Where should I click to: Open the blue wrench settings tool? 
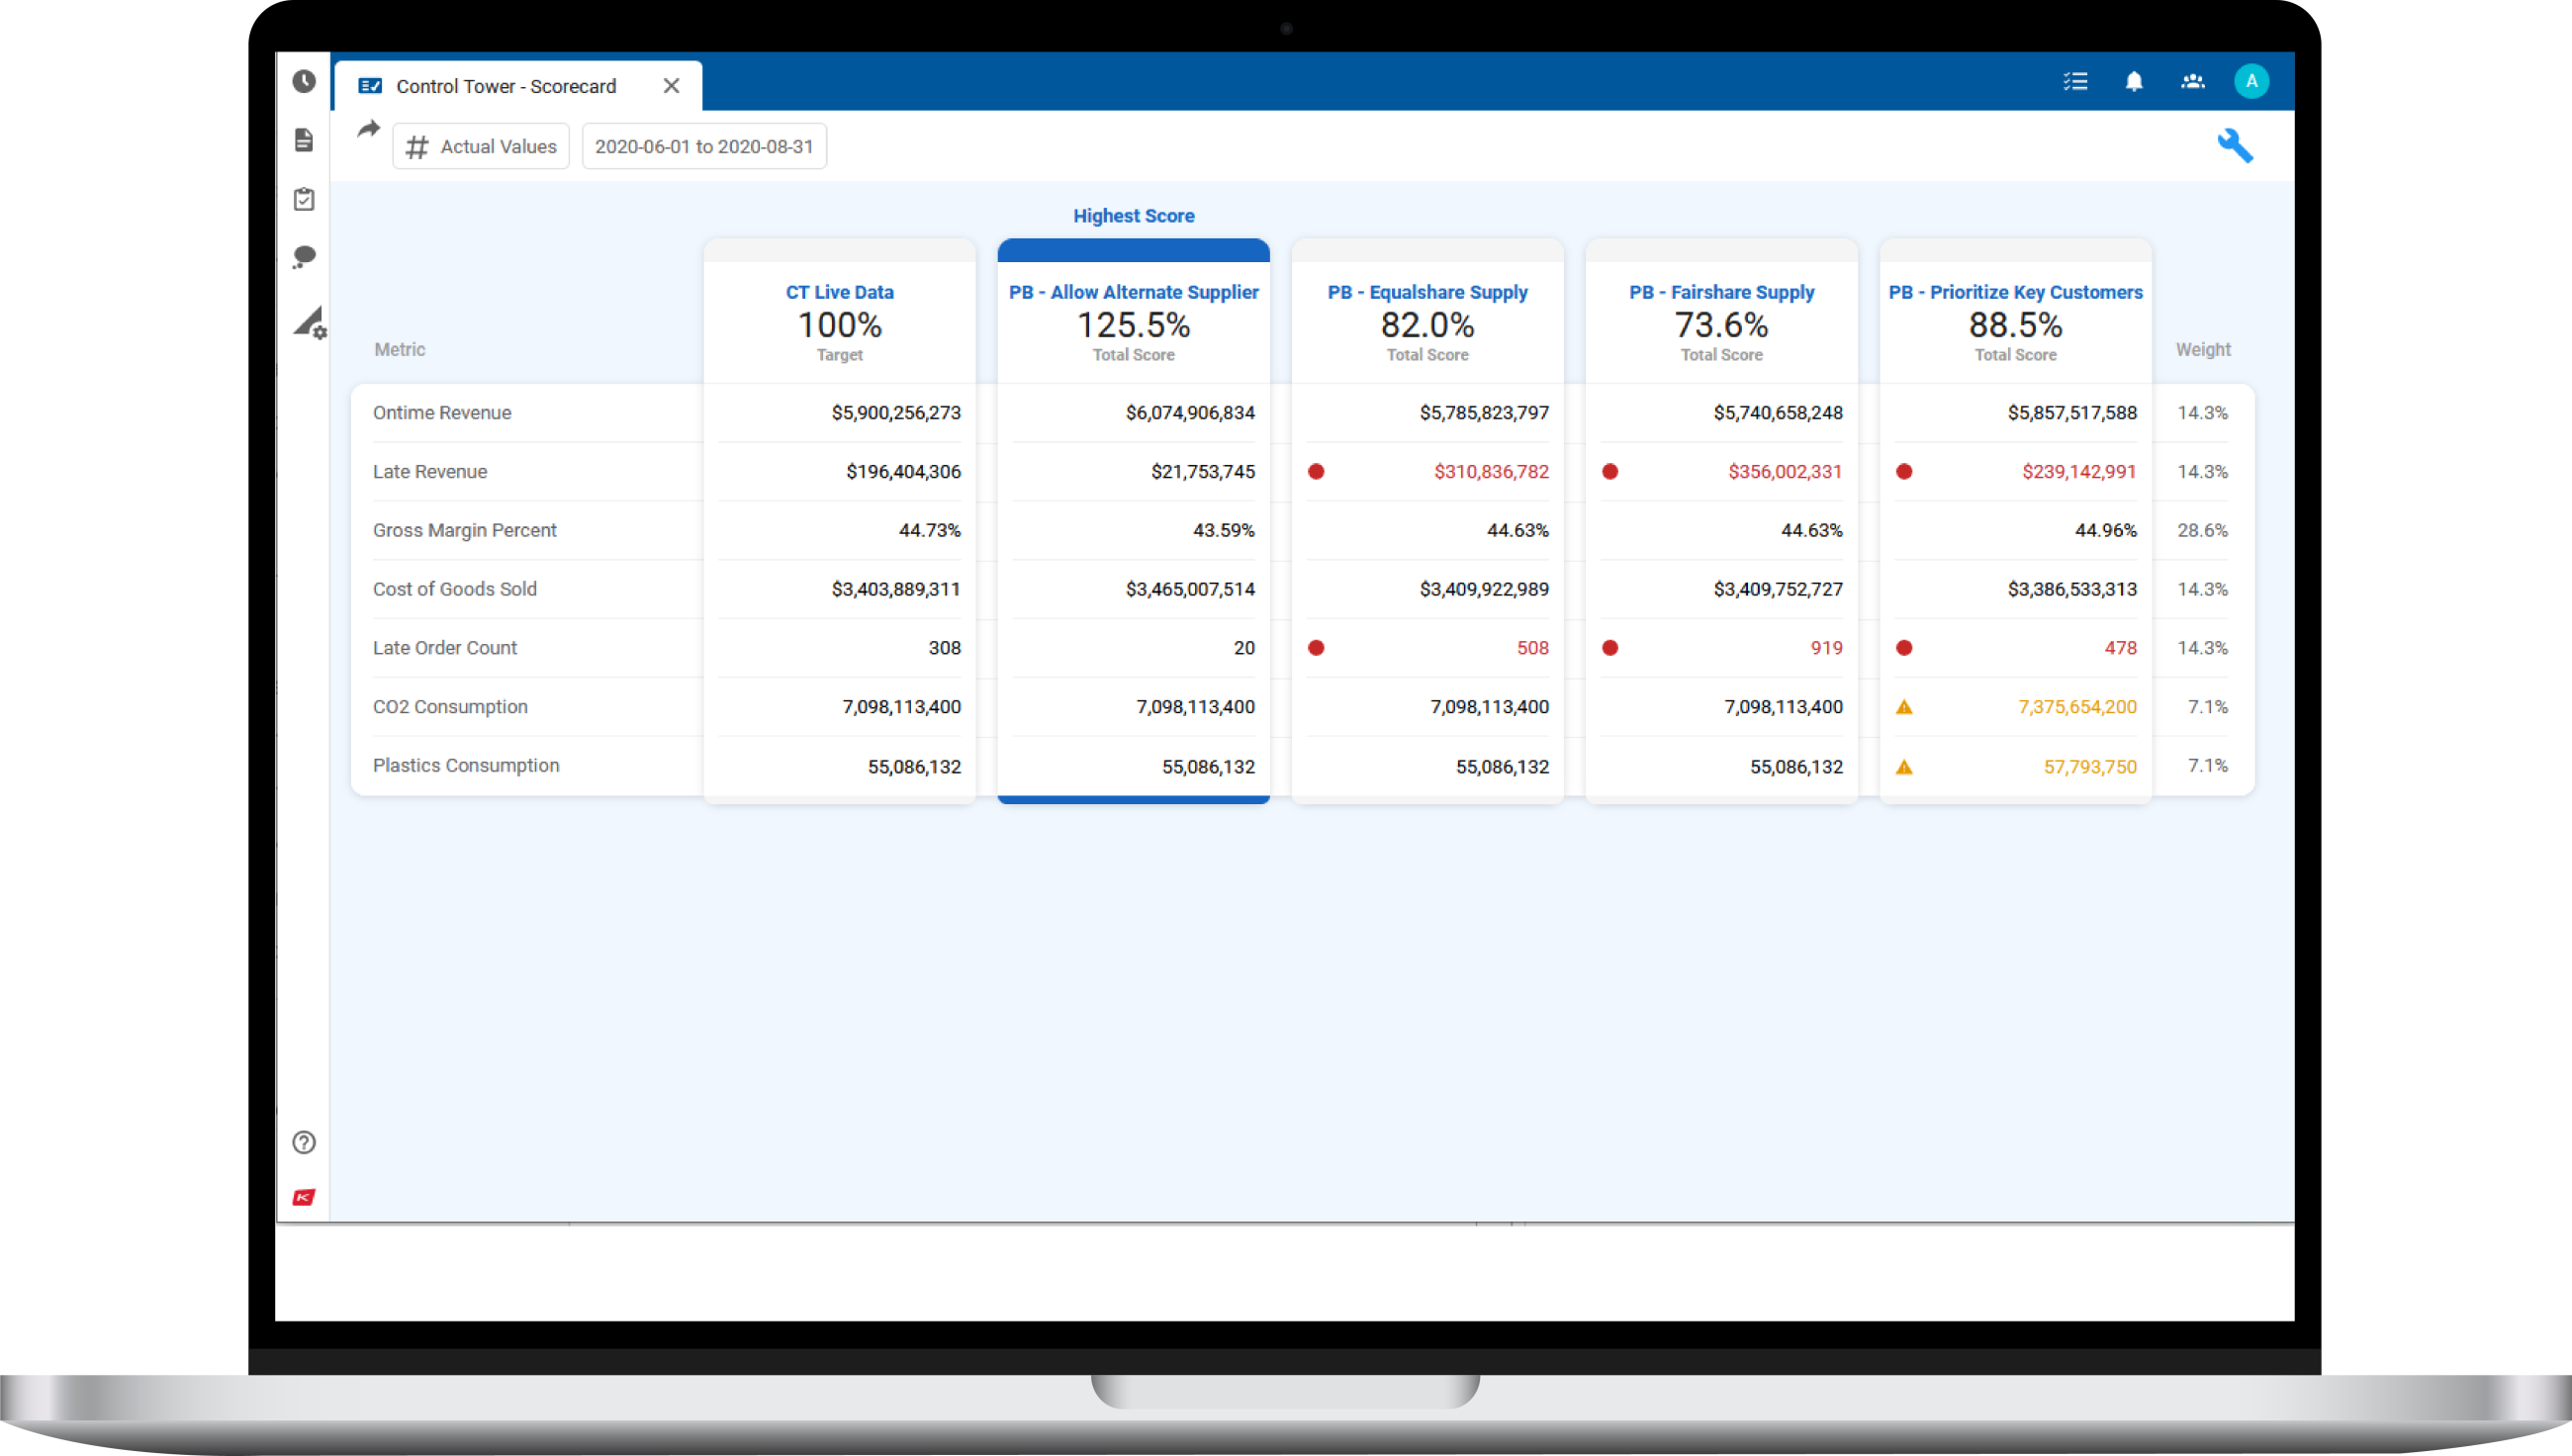tap(2234, 146)
